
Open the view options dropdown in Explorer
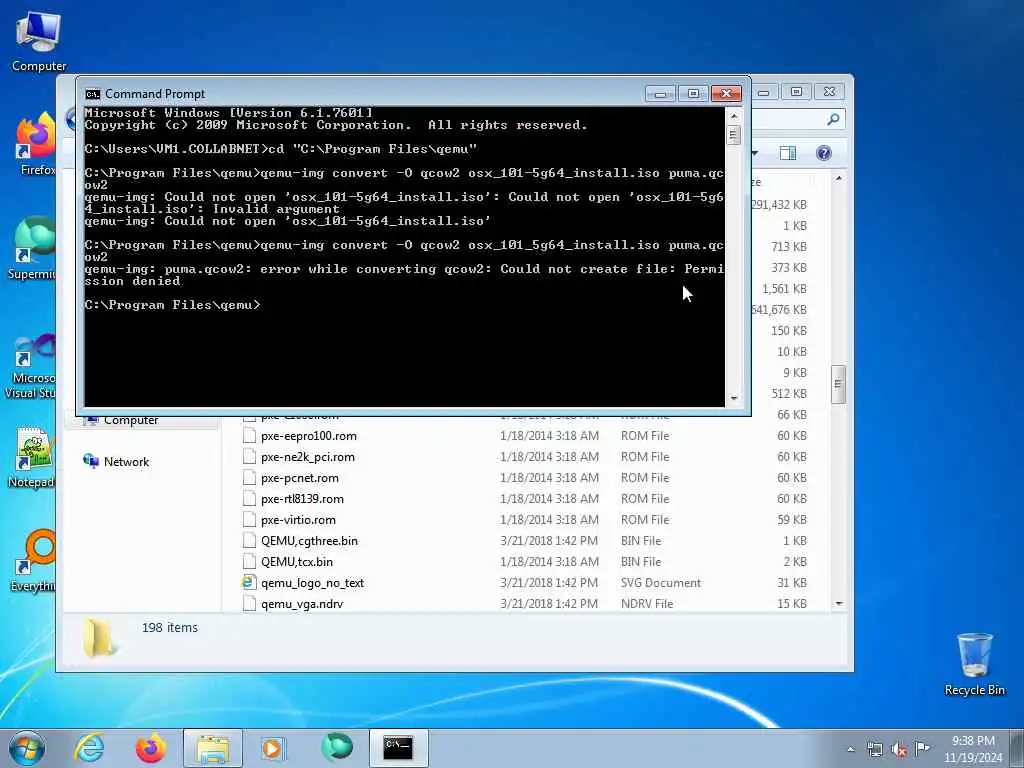pyautogui.click(x=755, y=153)
